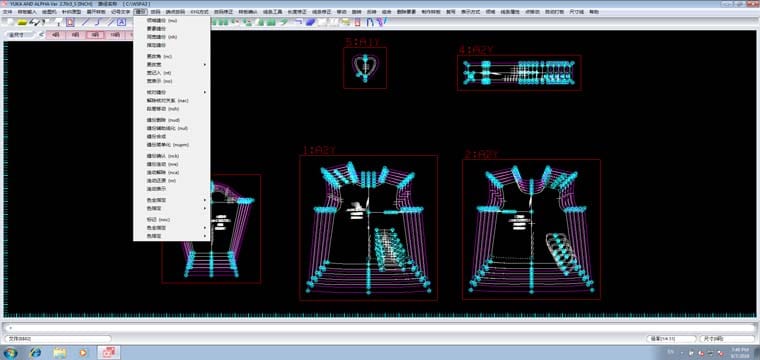
Task: Click the green curved arrow toolbar icon
Action: [x=285, y=22]
